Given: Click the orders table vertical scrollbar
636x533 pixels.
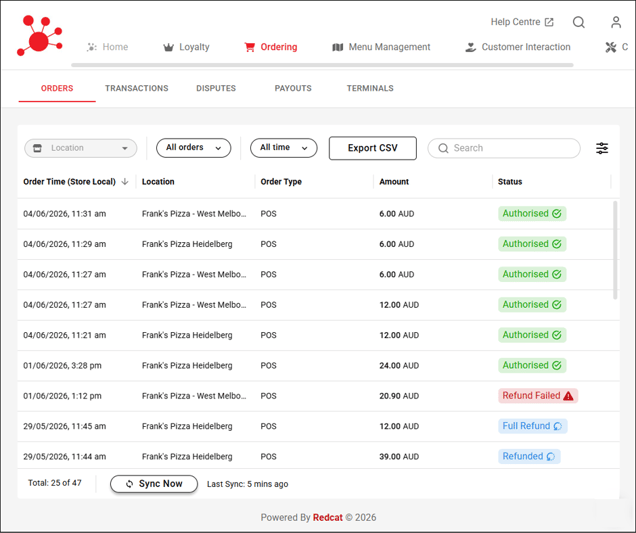Looking at the screenshot, I should pyautogui.click(x=615, y=250).
